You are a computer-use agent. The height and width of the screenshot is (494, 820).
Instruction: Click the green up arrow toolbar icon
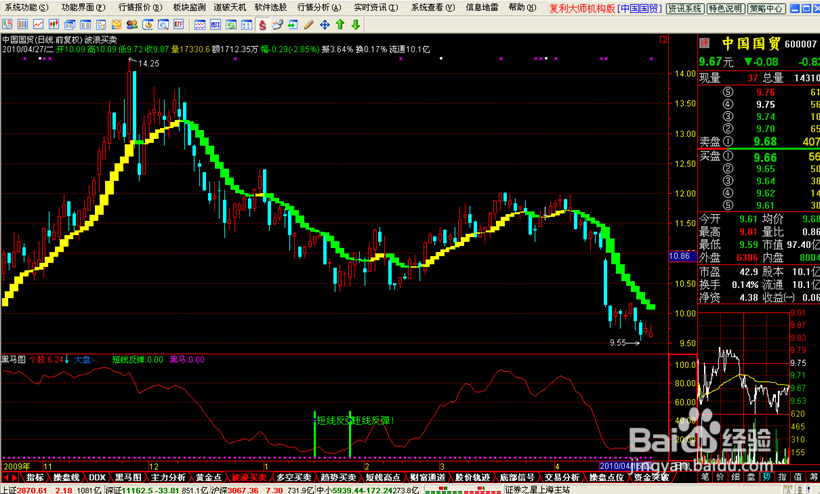[340, 25]
